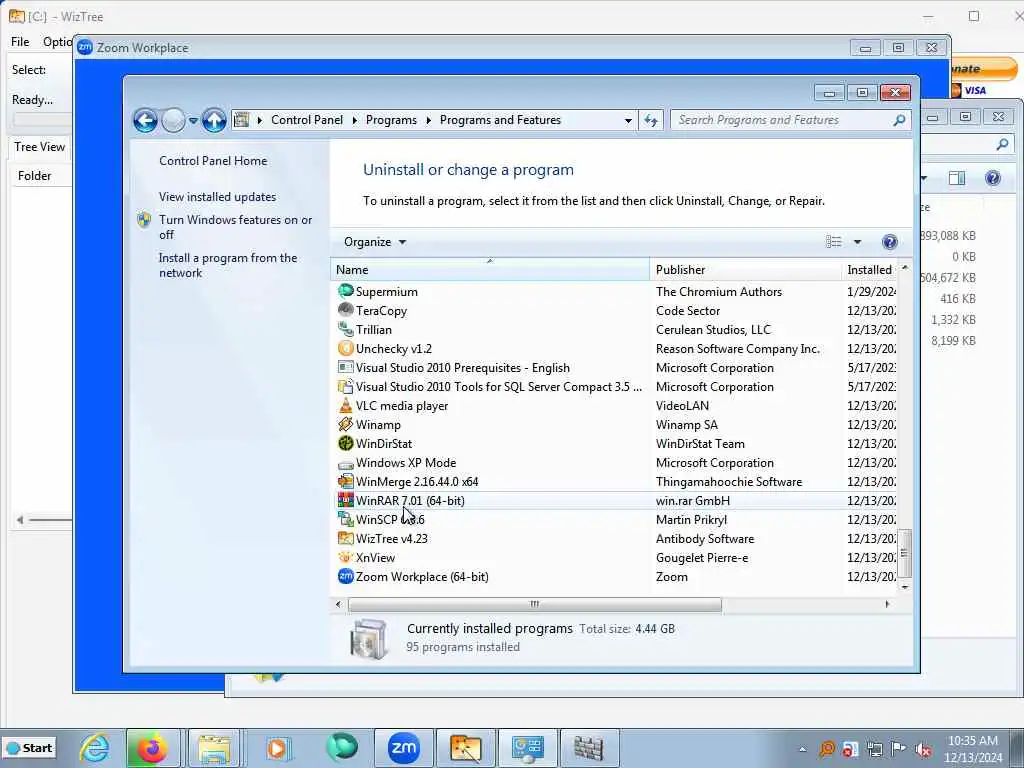
Task: Click the Programs breadcrumb
Action: (x=391, y=120)
